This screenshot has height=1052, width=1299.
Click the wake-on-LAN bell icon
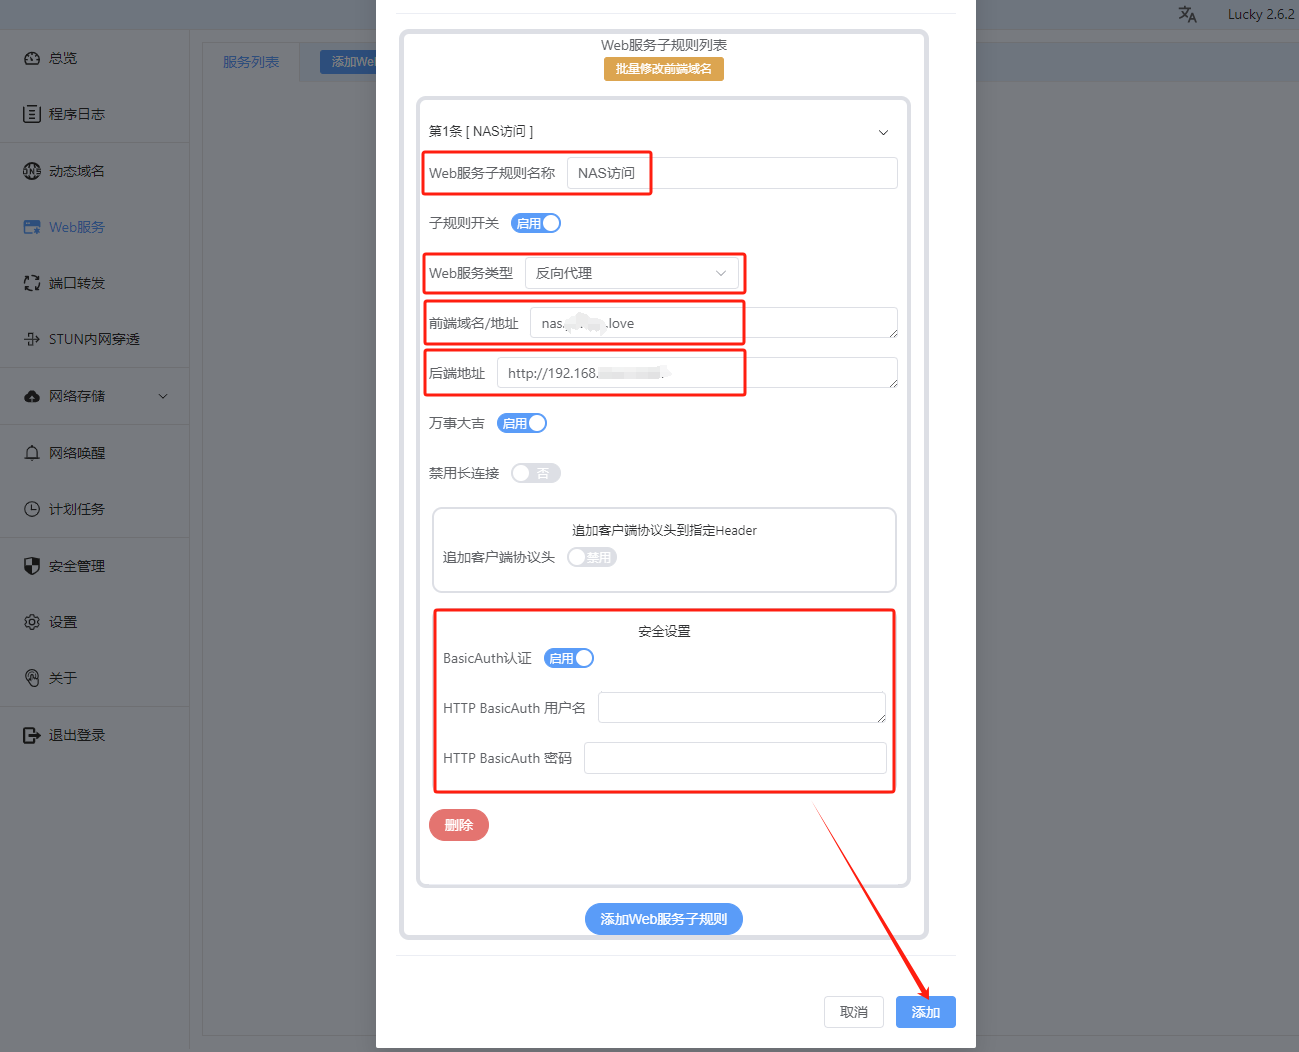[32, 453]
